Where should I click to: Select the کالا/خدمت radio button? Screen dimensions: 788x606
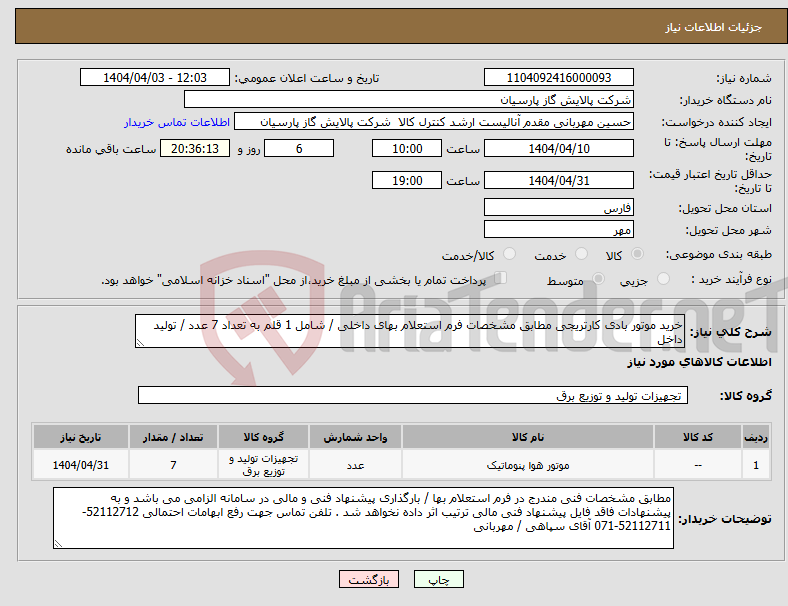click(x=510, y=254)
